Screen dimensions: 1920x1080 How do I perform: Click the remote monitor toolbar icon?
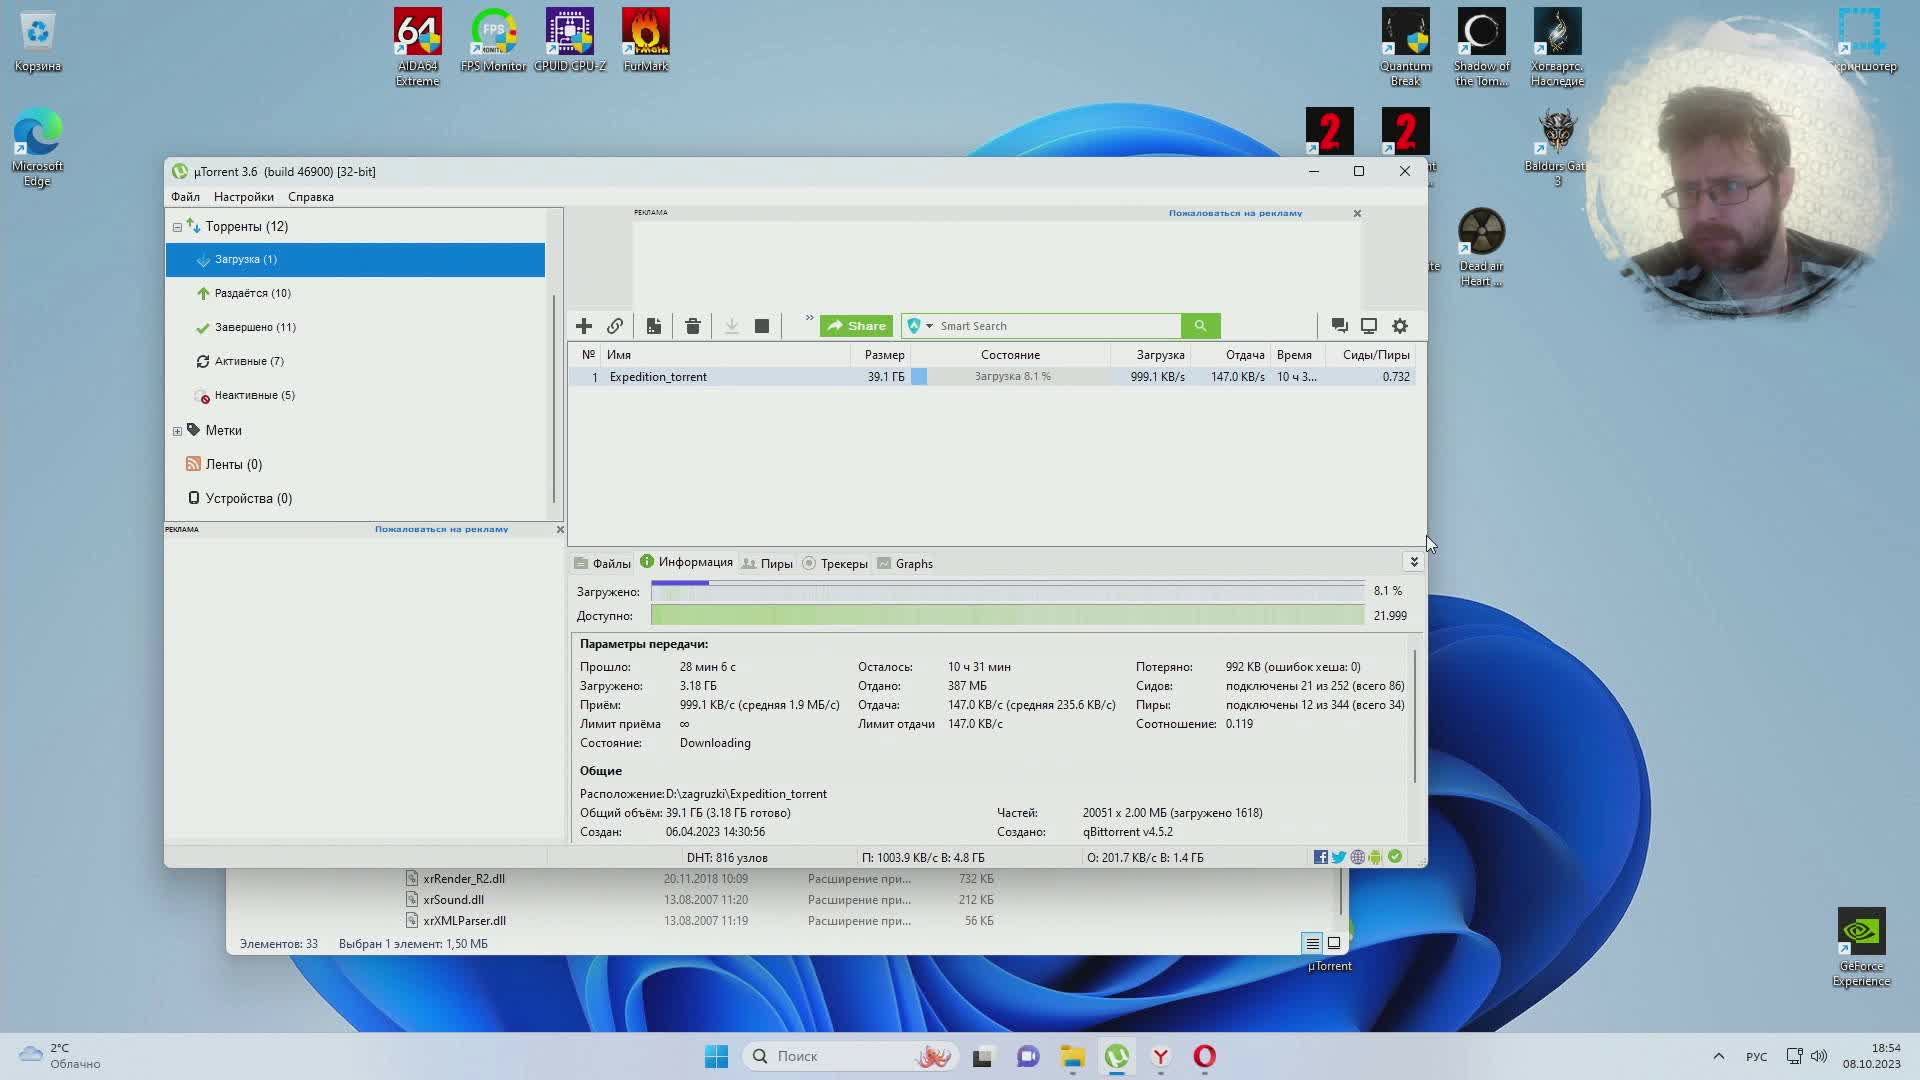point(1369,326)
